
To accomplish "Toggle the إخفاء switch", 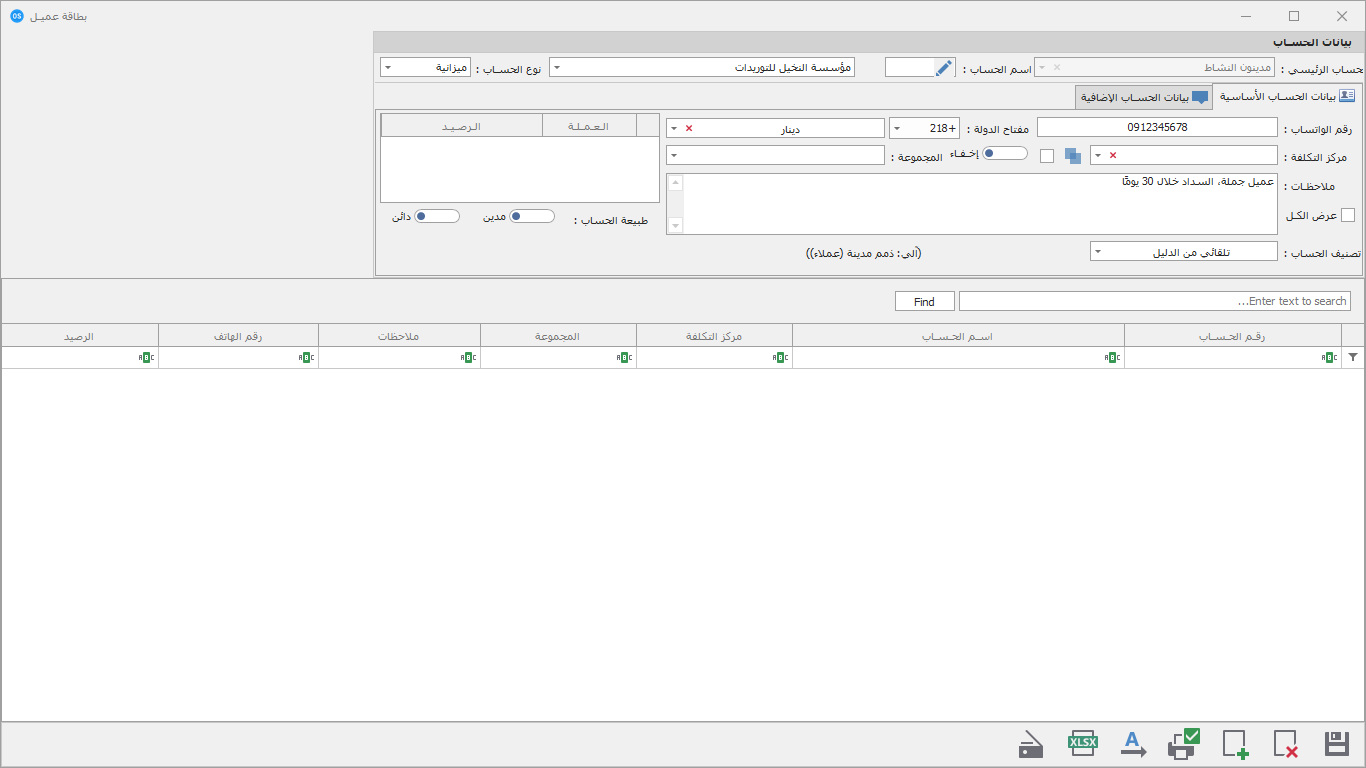I will point(1005,153).
